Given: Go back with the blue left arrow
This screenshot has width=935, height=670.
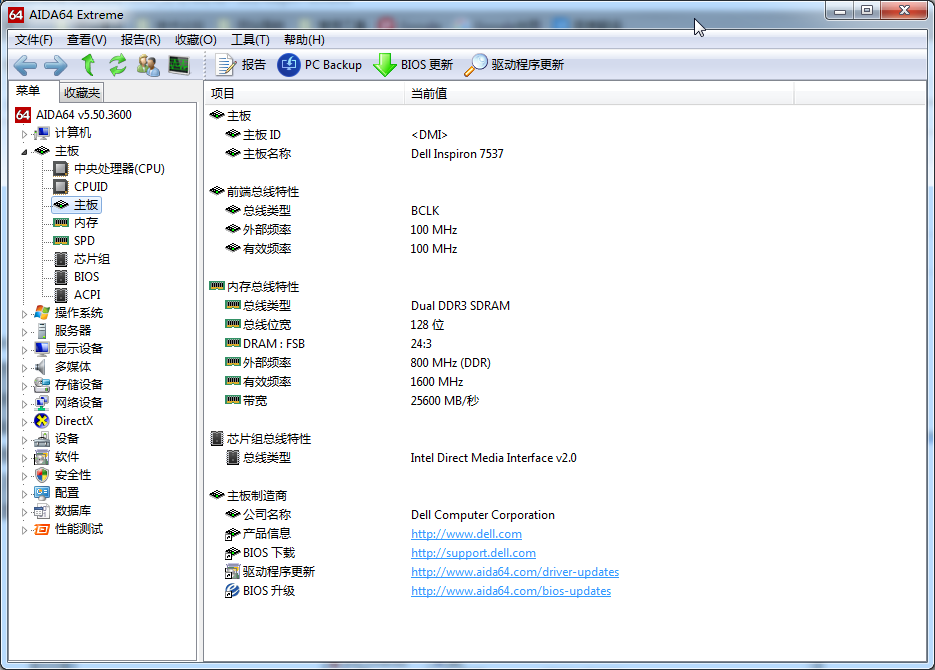Looking at the screenshot, I should click(25, 65).
